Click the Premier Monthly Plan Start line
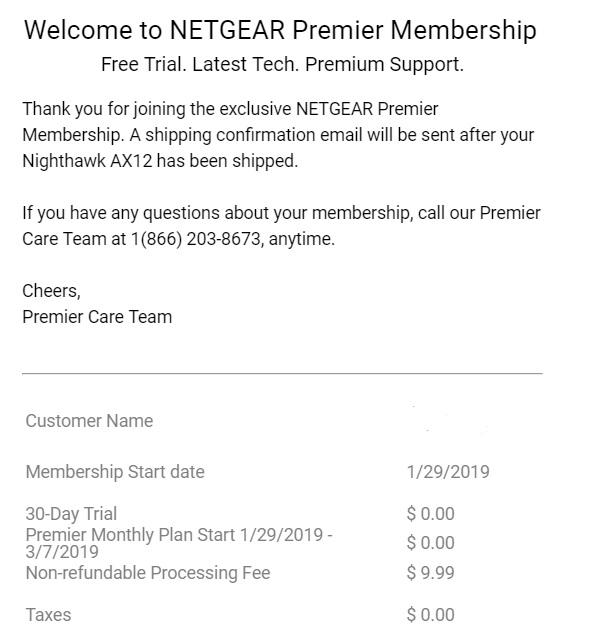Viewport: 590px width, 643px height. point(179,543)
